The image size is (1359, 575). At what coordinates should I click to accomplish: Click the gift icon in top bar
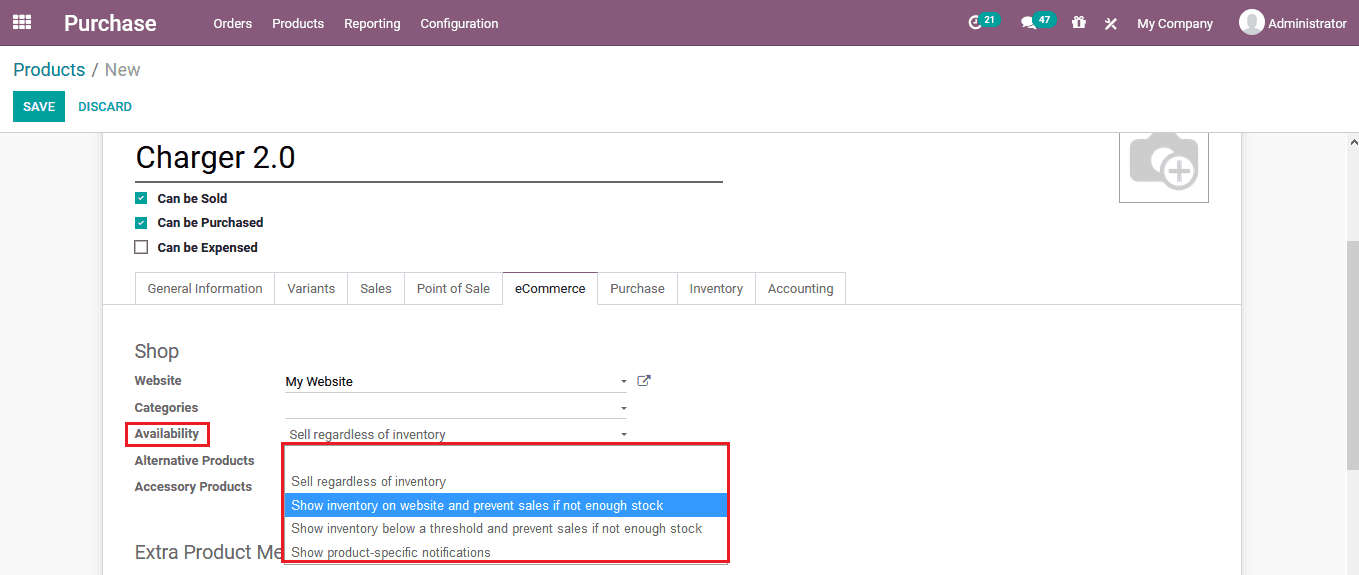pos(1078,22)
